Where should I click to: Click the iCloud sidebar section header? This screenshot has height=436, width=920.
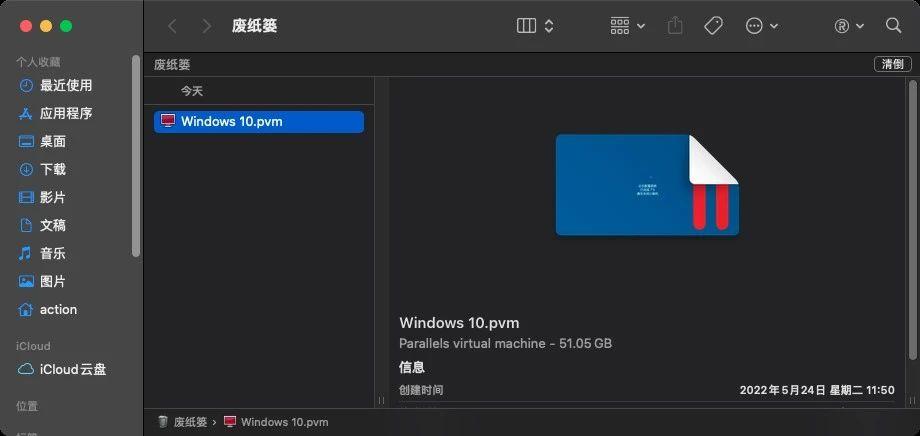[x=33, y=346]
